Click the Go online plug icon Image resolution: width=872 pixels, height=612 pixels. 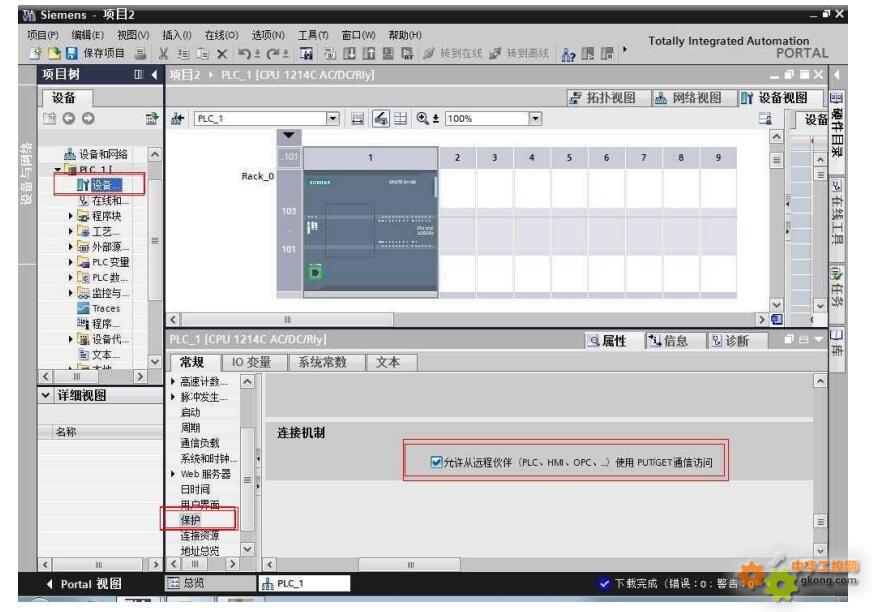pos(428,53)
